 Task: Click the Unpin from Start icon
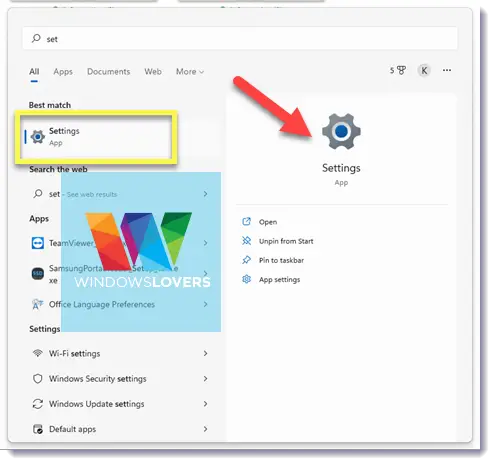coord(246,241)
